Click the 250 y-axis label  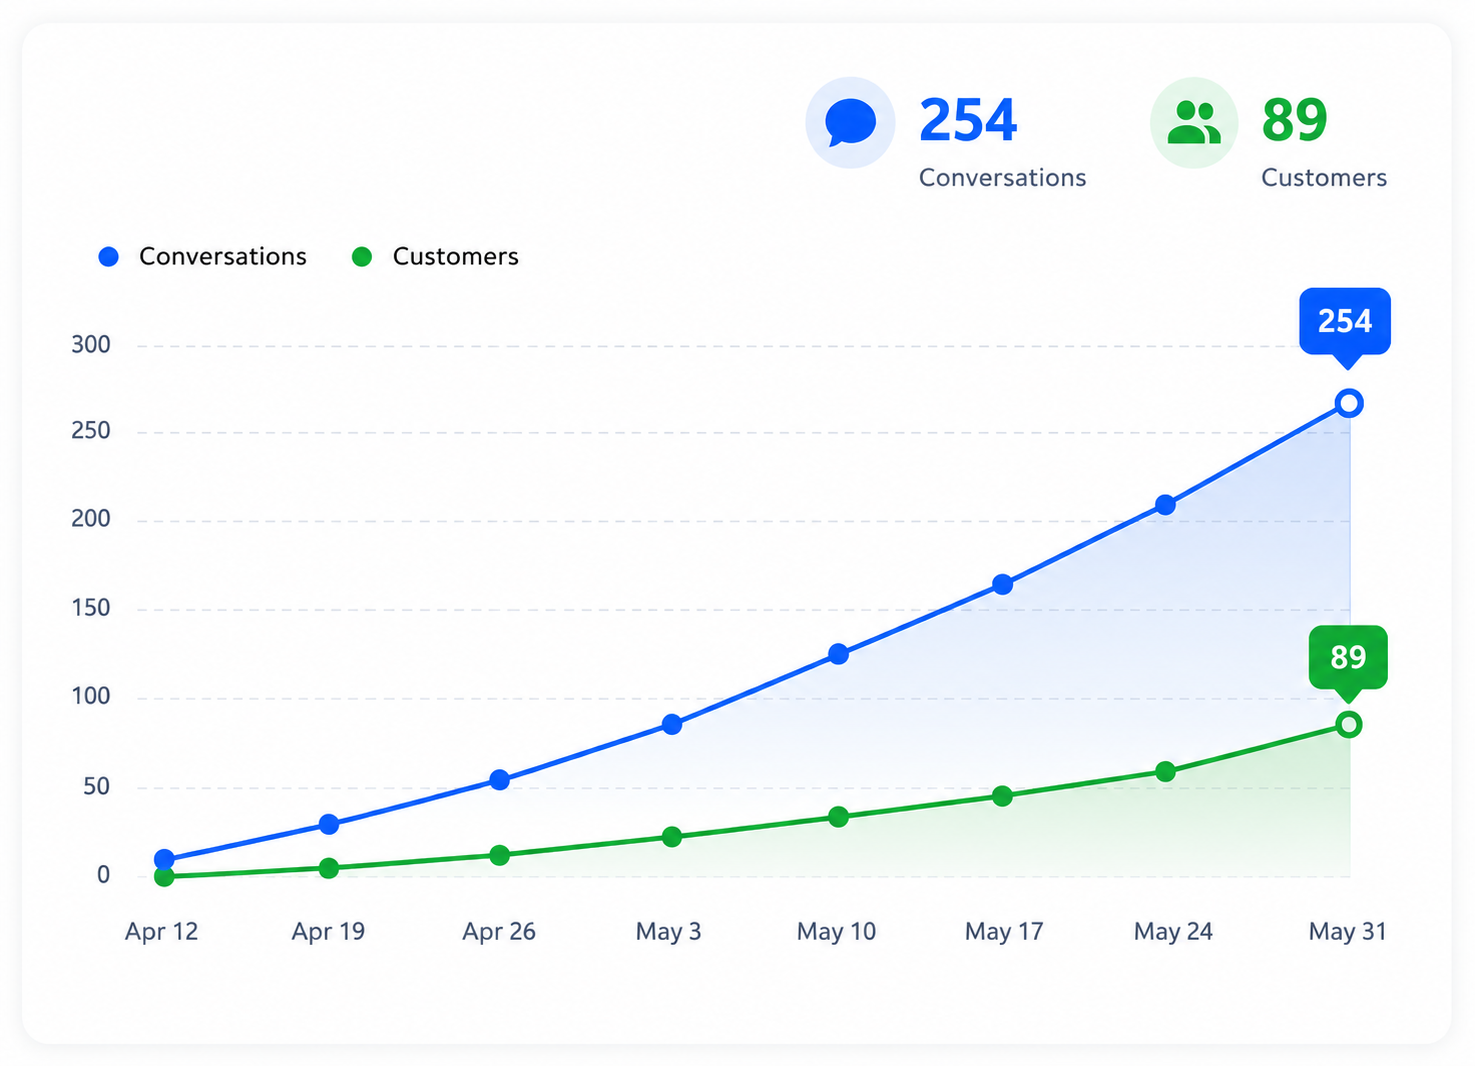(91, 431)
